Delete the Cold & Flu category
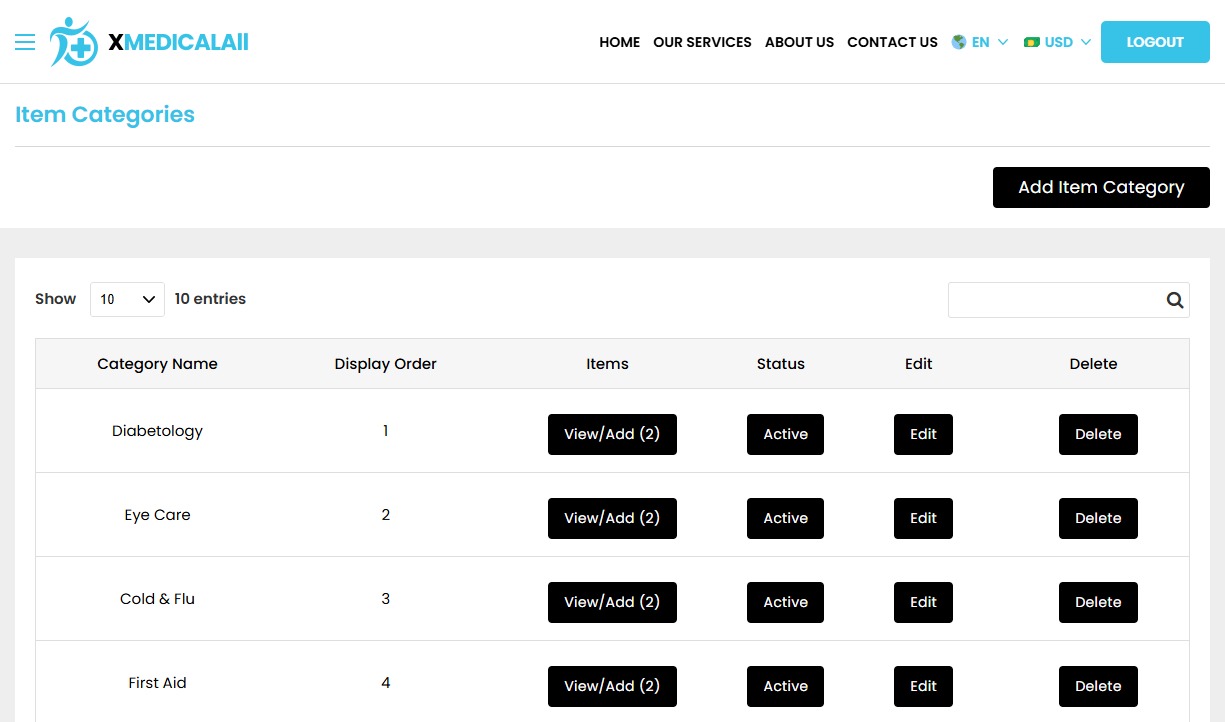Viewport: 1225px width, 722px height. point(1098,602)
